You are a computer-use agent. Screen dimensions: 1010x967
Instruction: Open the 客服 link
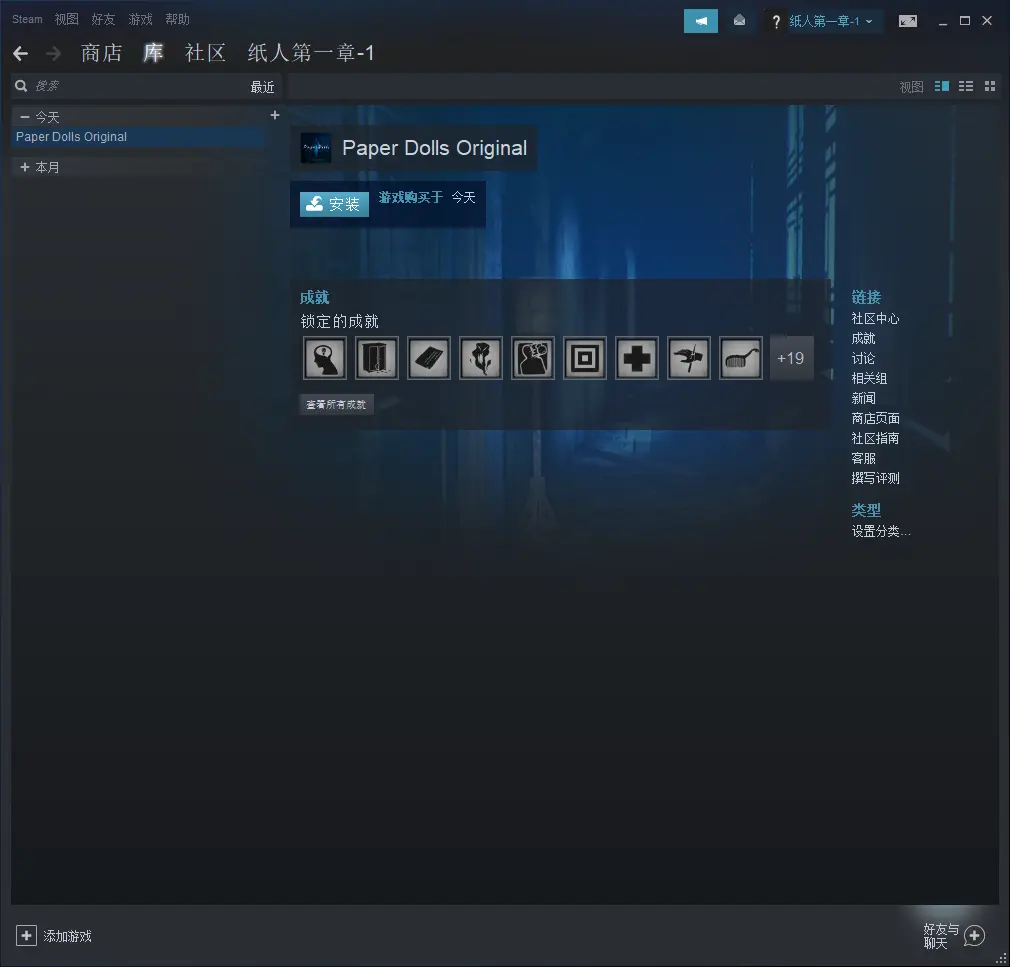point(863,459)
